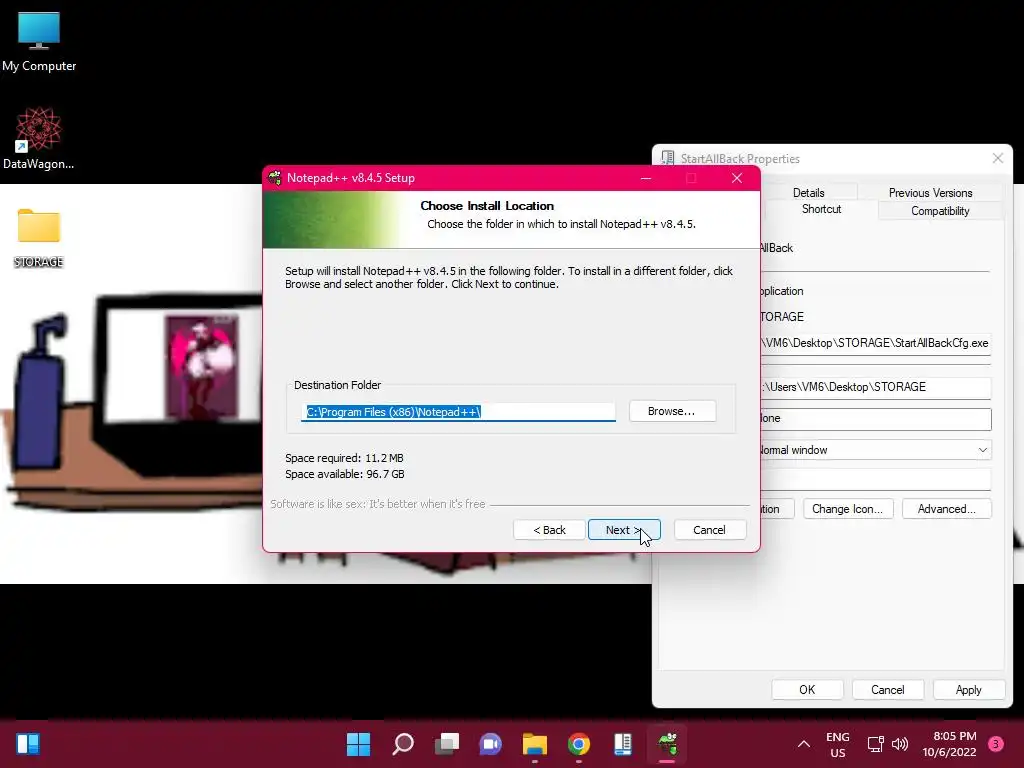The width and height of the screenshot is (1024, 768).
Task: Click the Start in path field
Action: (x=875, y=387)
